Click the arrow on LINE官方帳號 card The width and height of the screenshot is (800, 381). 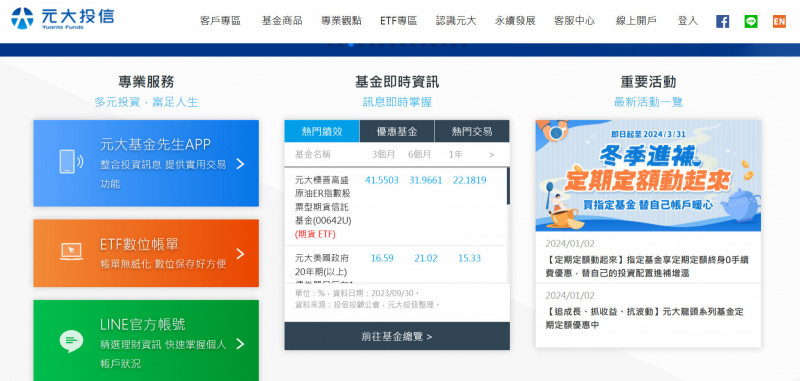[240, 344]
